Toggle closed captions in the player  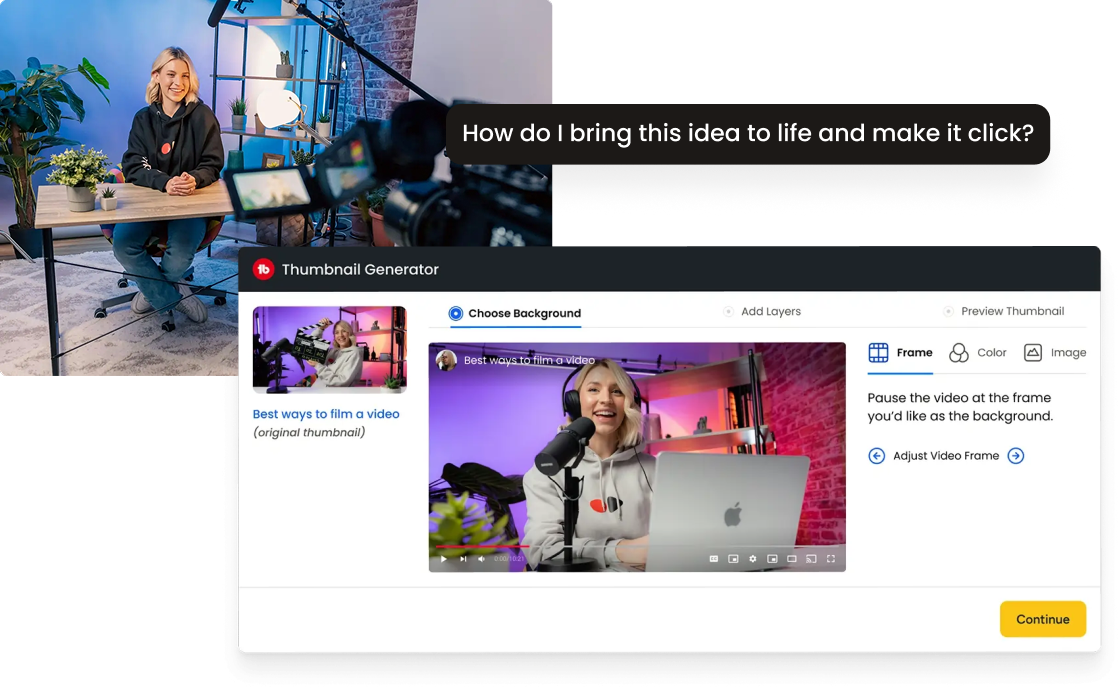(714, 559)
